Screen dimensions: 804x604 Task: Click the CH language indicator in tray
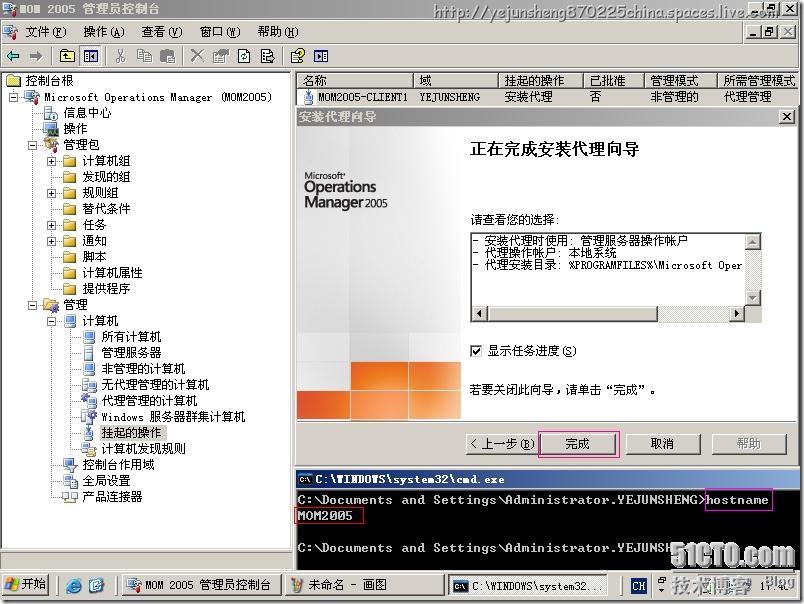[638, 585]
